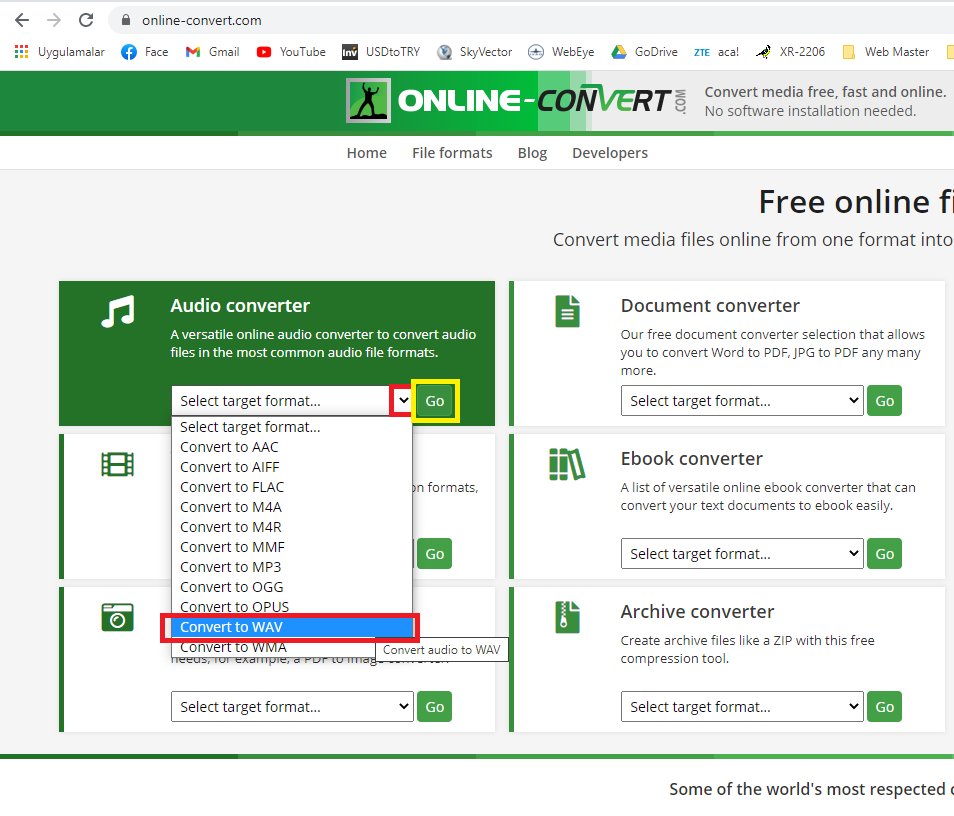The image size is (954, 816).
Task: Open the File formats menu item
Action: click(452, 153)
